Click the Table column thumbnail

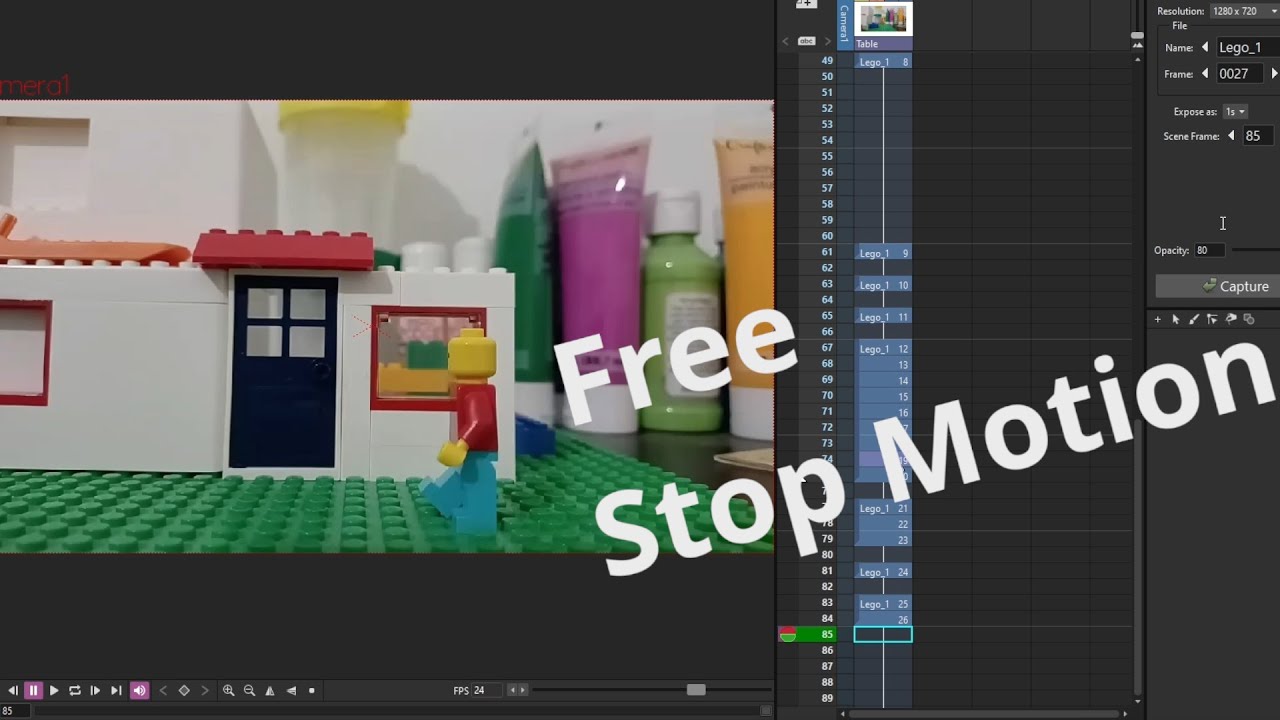(883, 18)
